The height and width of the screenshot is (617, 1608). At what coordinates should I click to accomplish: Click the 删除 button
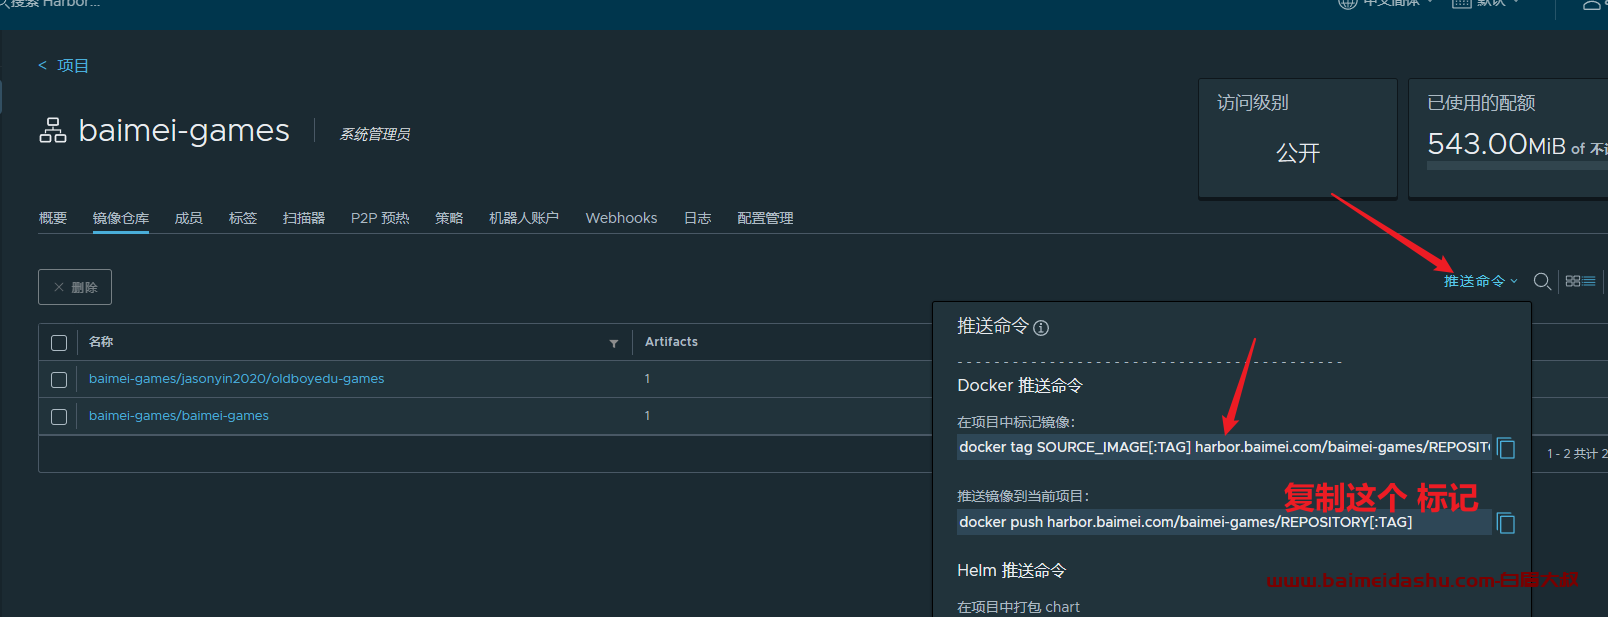(75, 287)
